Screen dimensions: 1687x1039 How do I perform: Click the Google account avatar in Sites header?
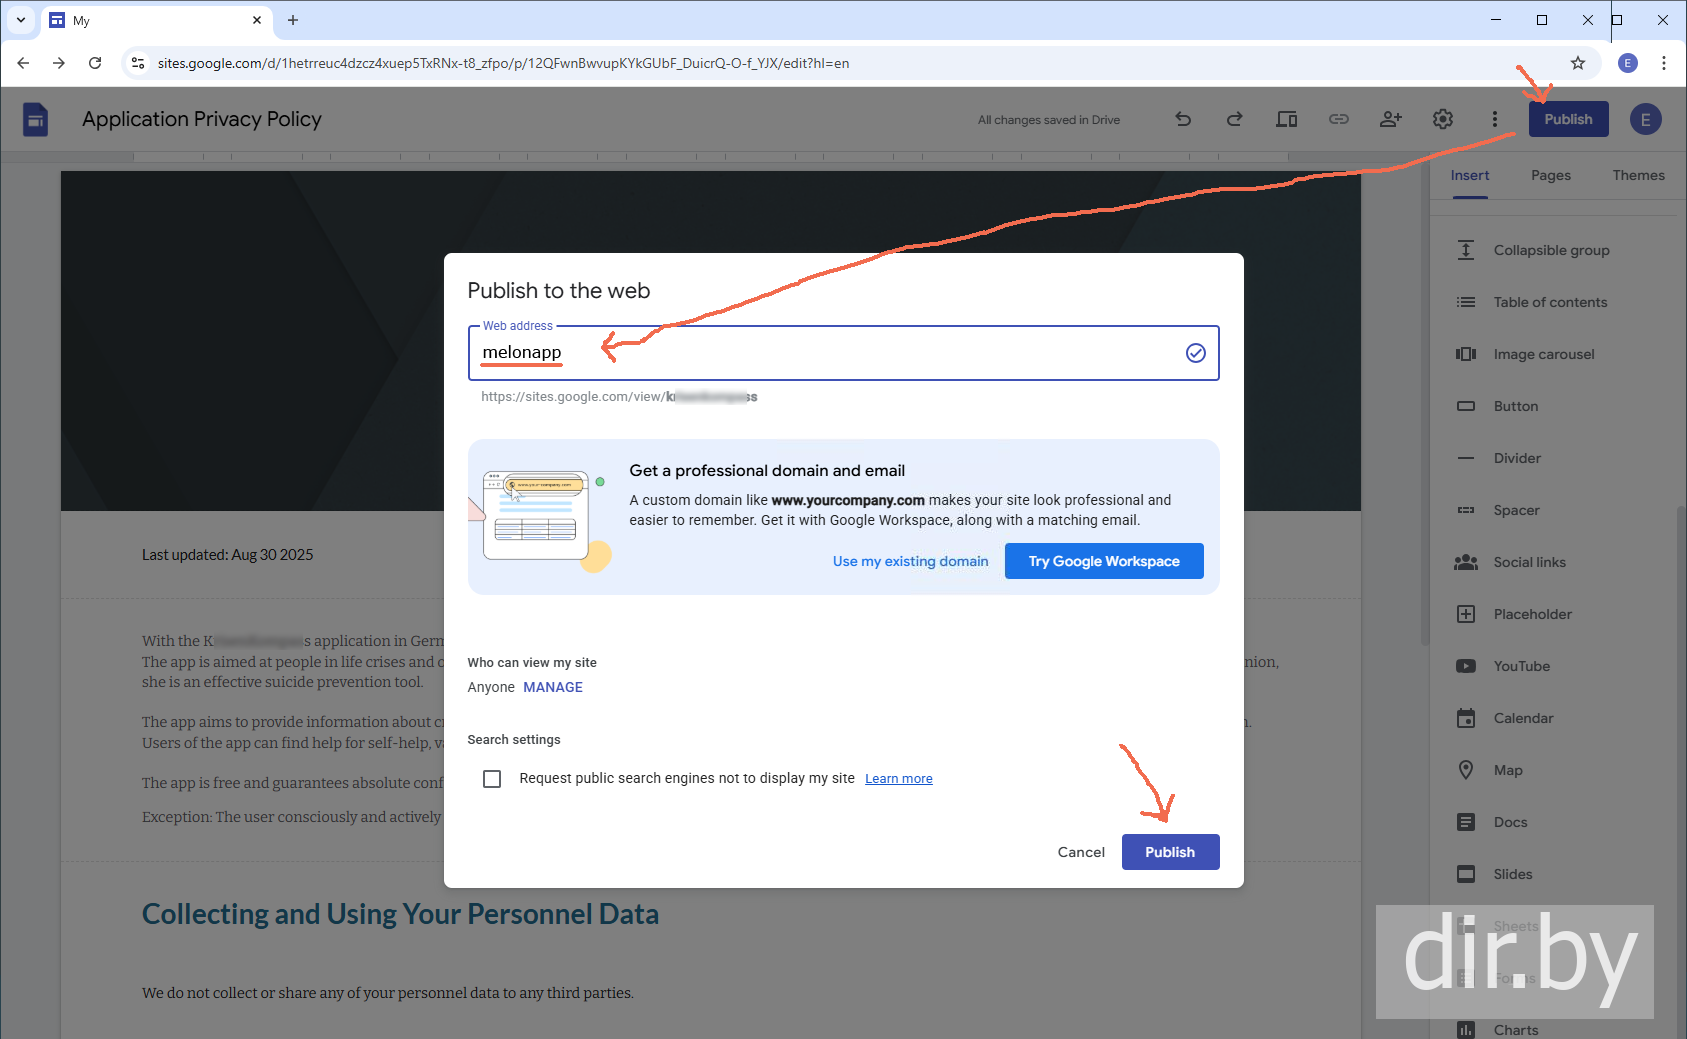click(1646, 119)
